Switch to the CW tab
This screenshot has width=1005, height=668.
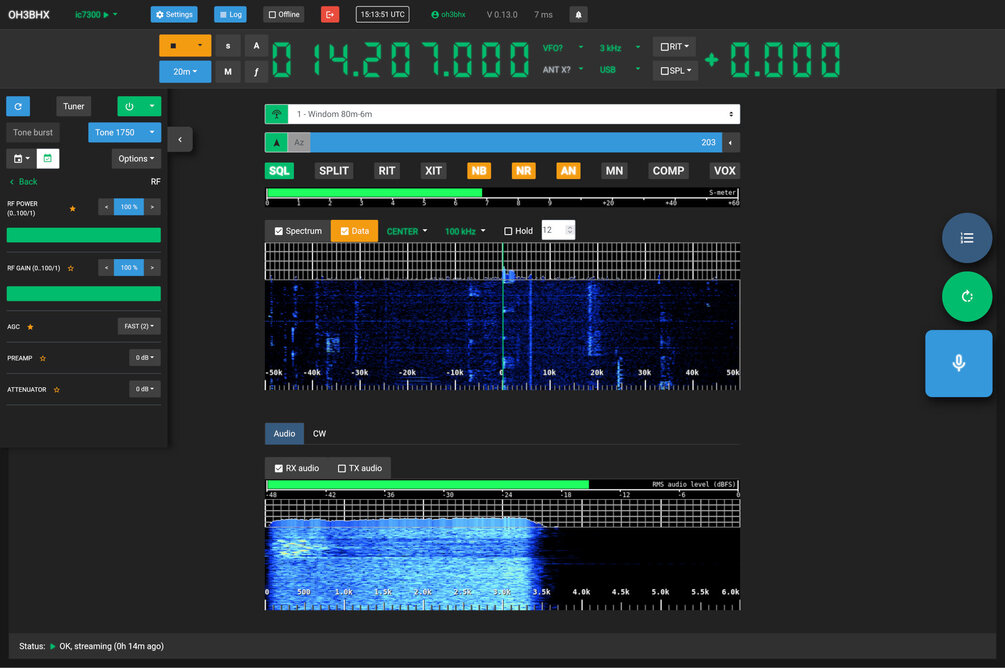coord(319,433)
